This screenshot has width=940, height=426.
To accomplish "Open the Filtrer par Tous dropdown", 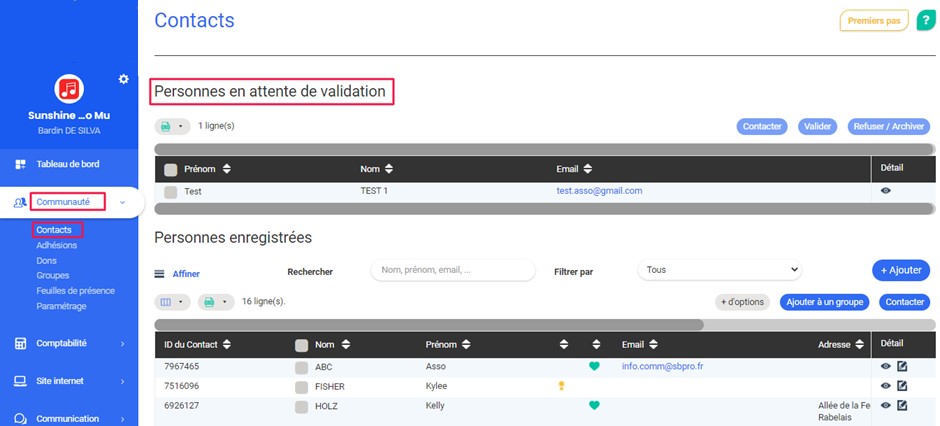I will pyautogui.click(x=719, y=270).
